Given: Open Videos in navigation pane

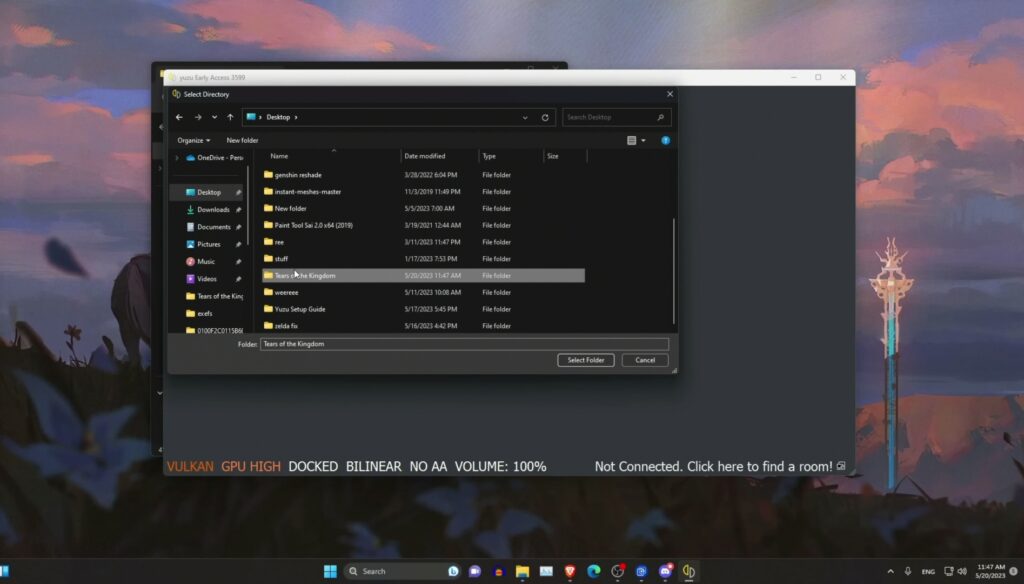Looking at the screenshot, I should tap(207, 279).
